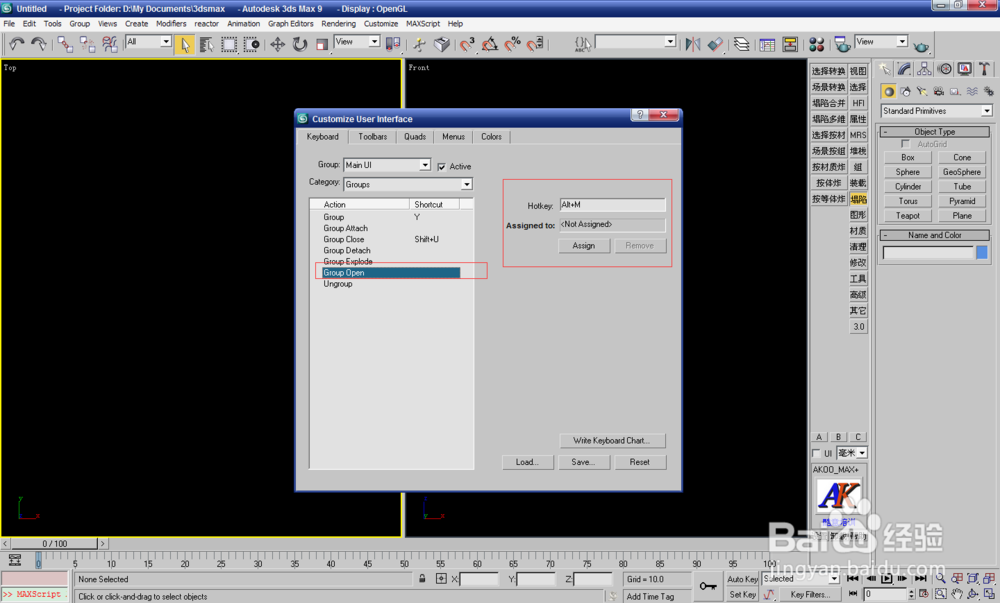
Task: Open the reference coordinate View dropdown
Action: click(357, 41)
